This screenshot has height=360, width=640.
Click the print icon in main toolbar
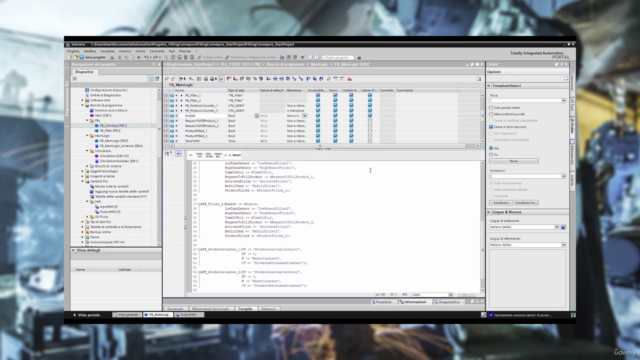(112, 58)
